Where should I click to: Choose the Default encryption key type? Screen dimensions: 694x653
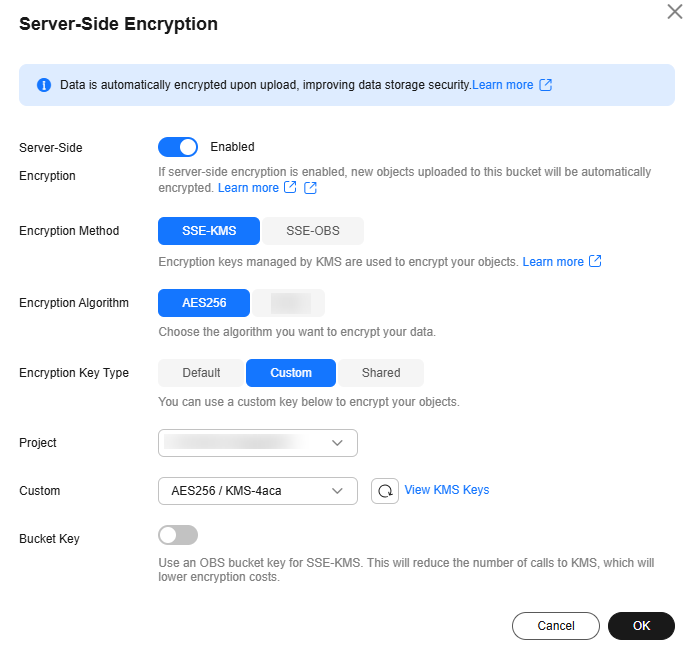tap(201, 373)
